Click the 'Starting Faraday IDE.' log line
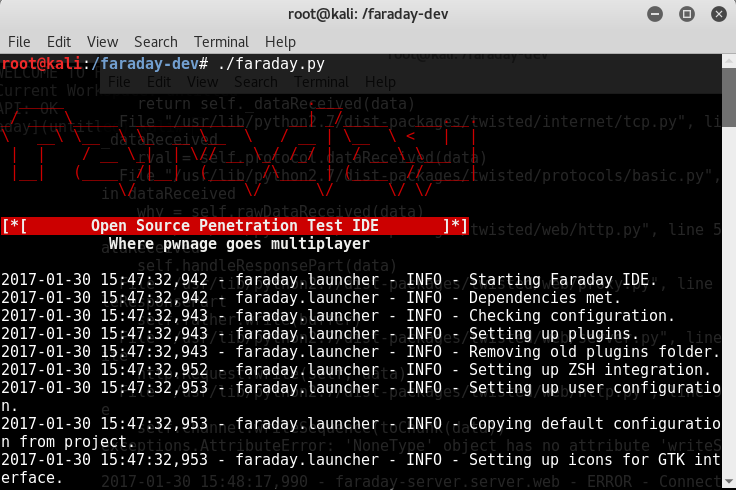This screenshot has width=736, height=490. coord(329,280)
